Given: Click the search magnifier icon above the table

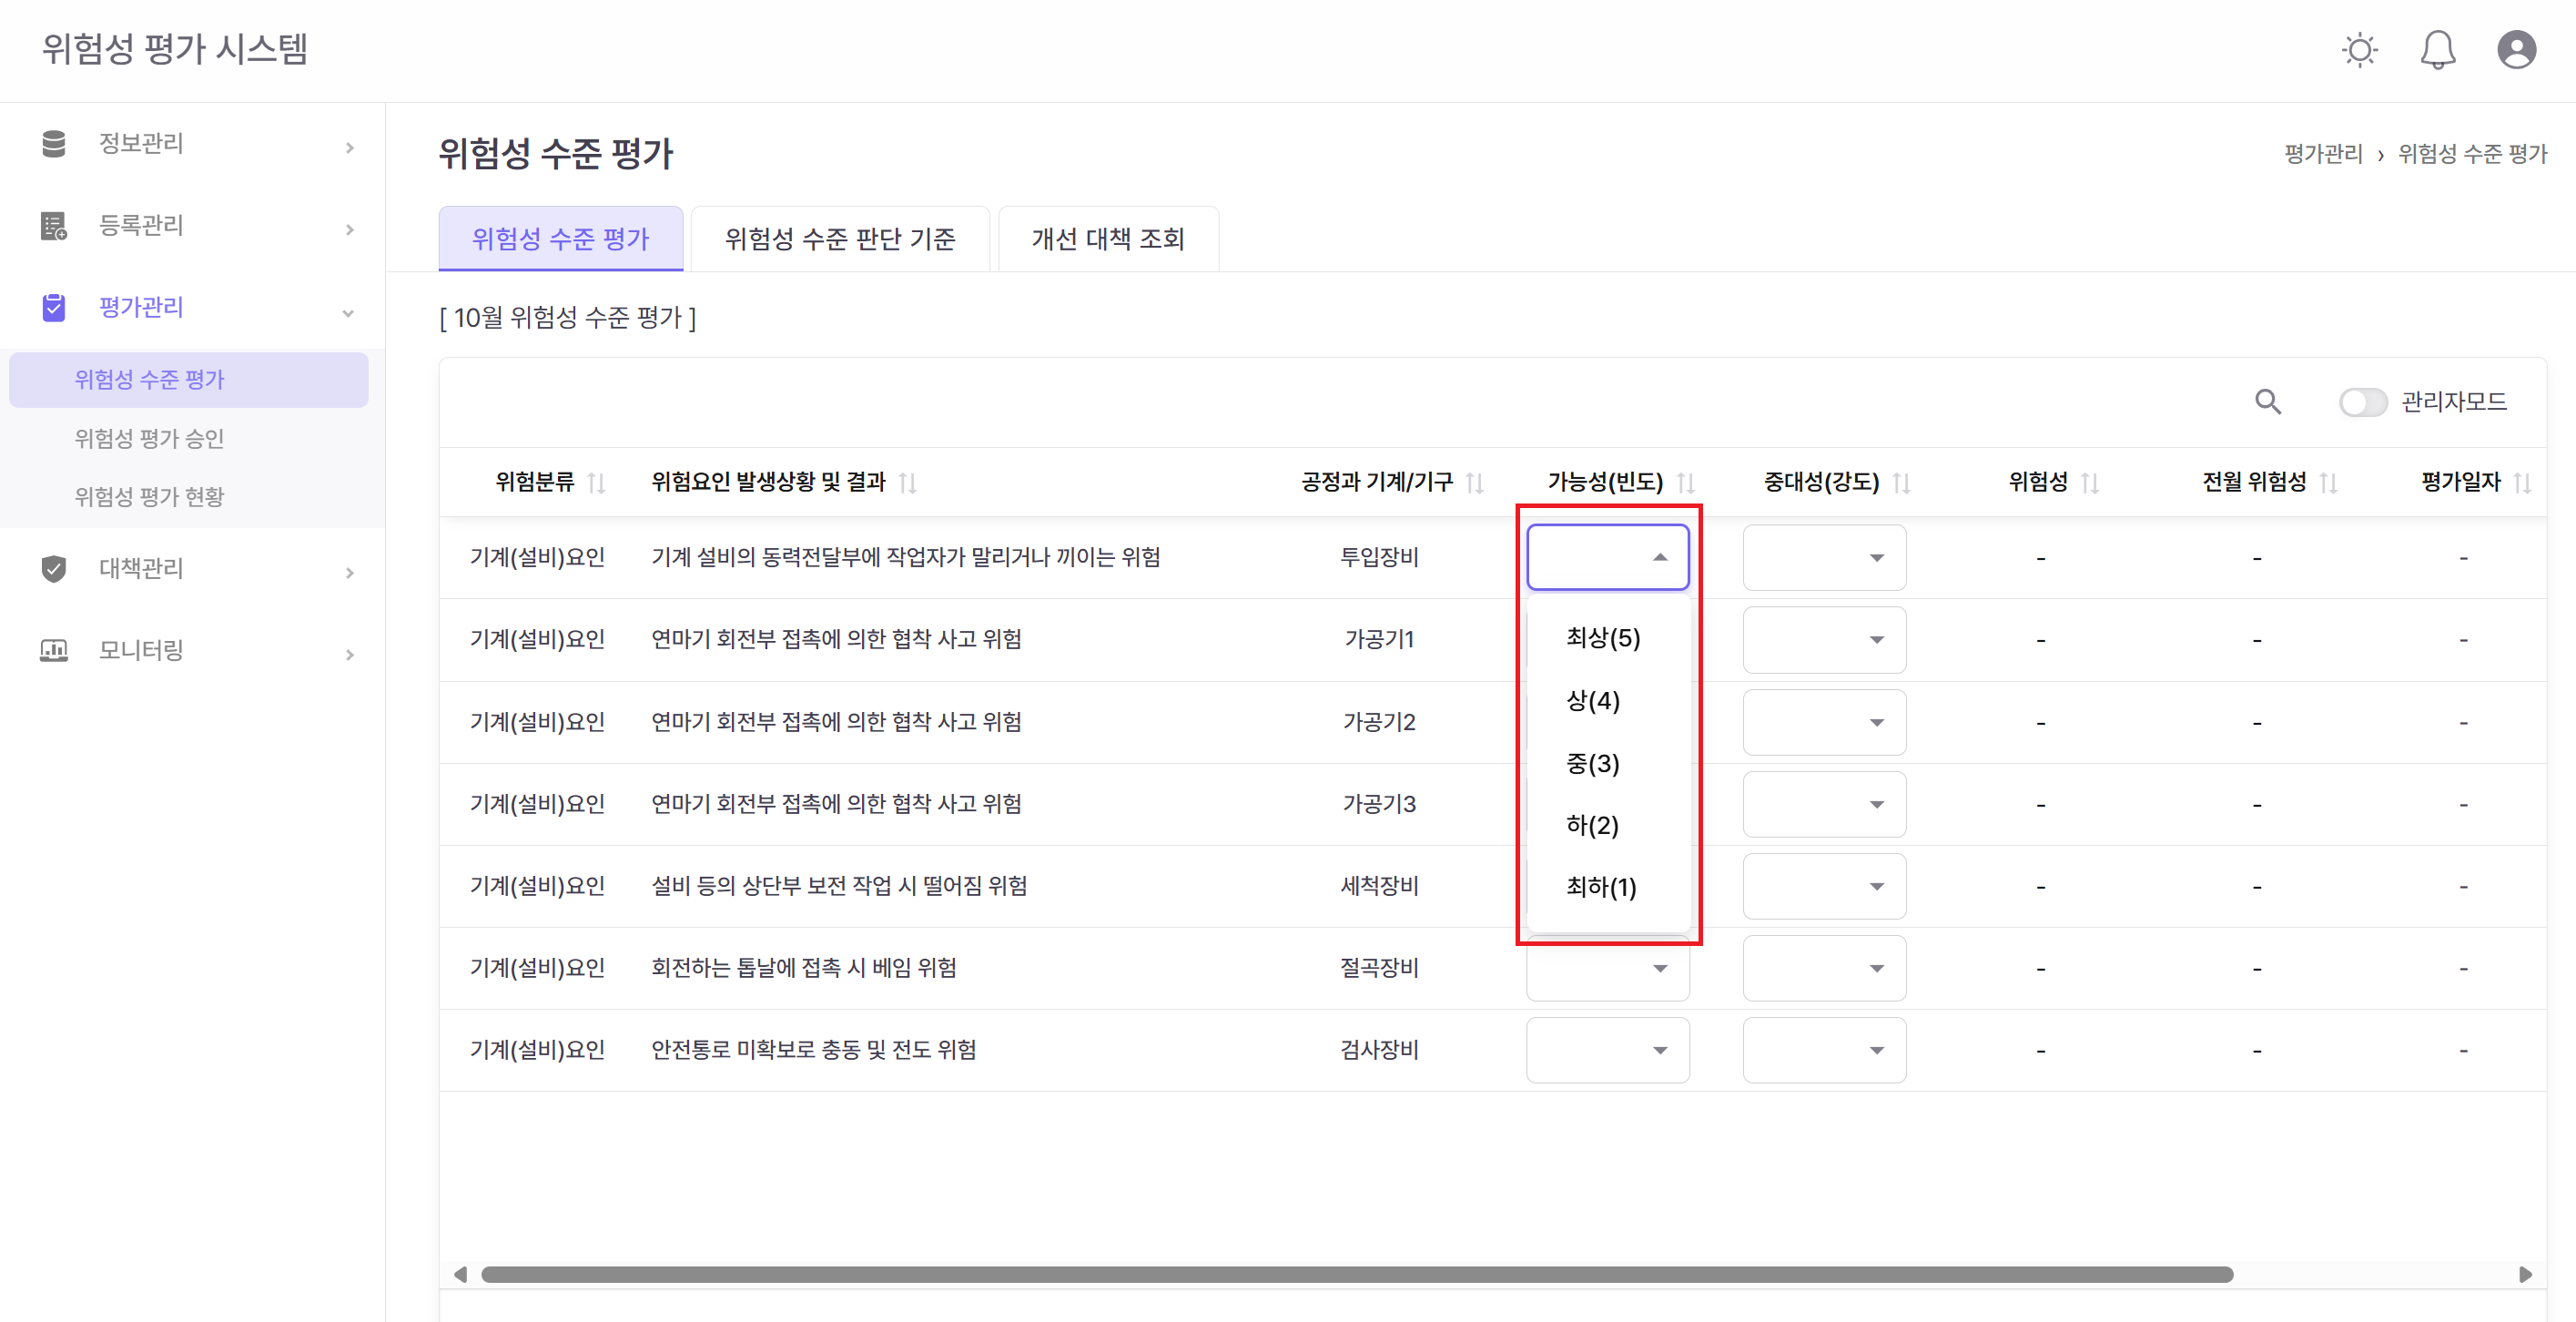Looking at the screenshot, I should (2268, 402).
